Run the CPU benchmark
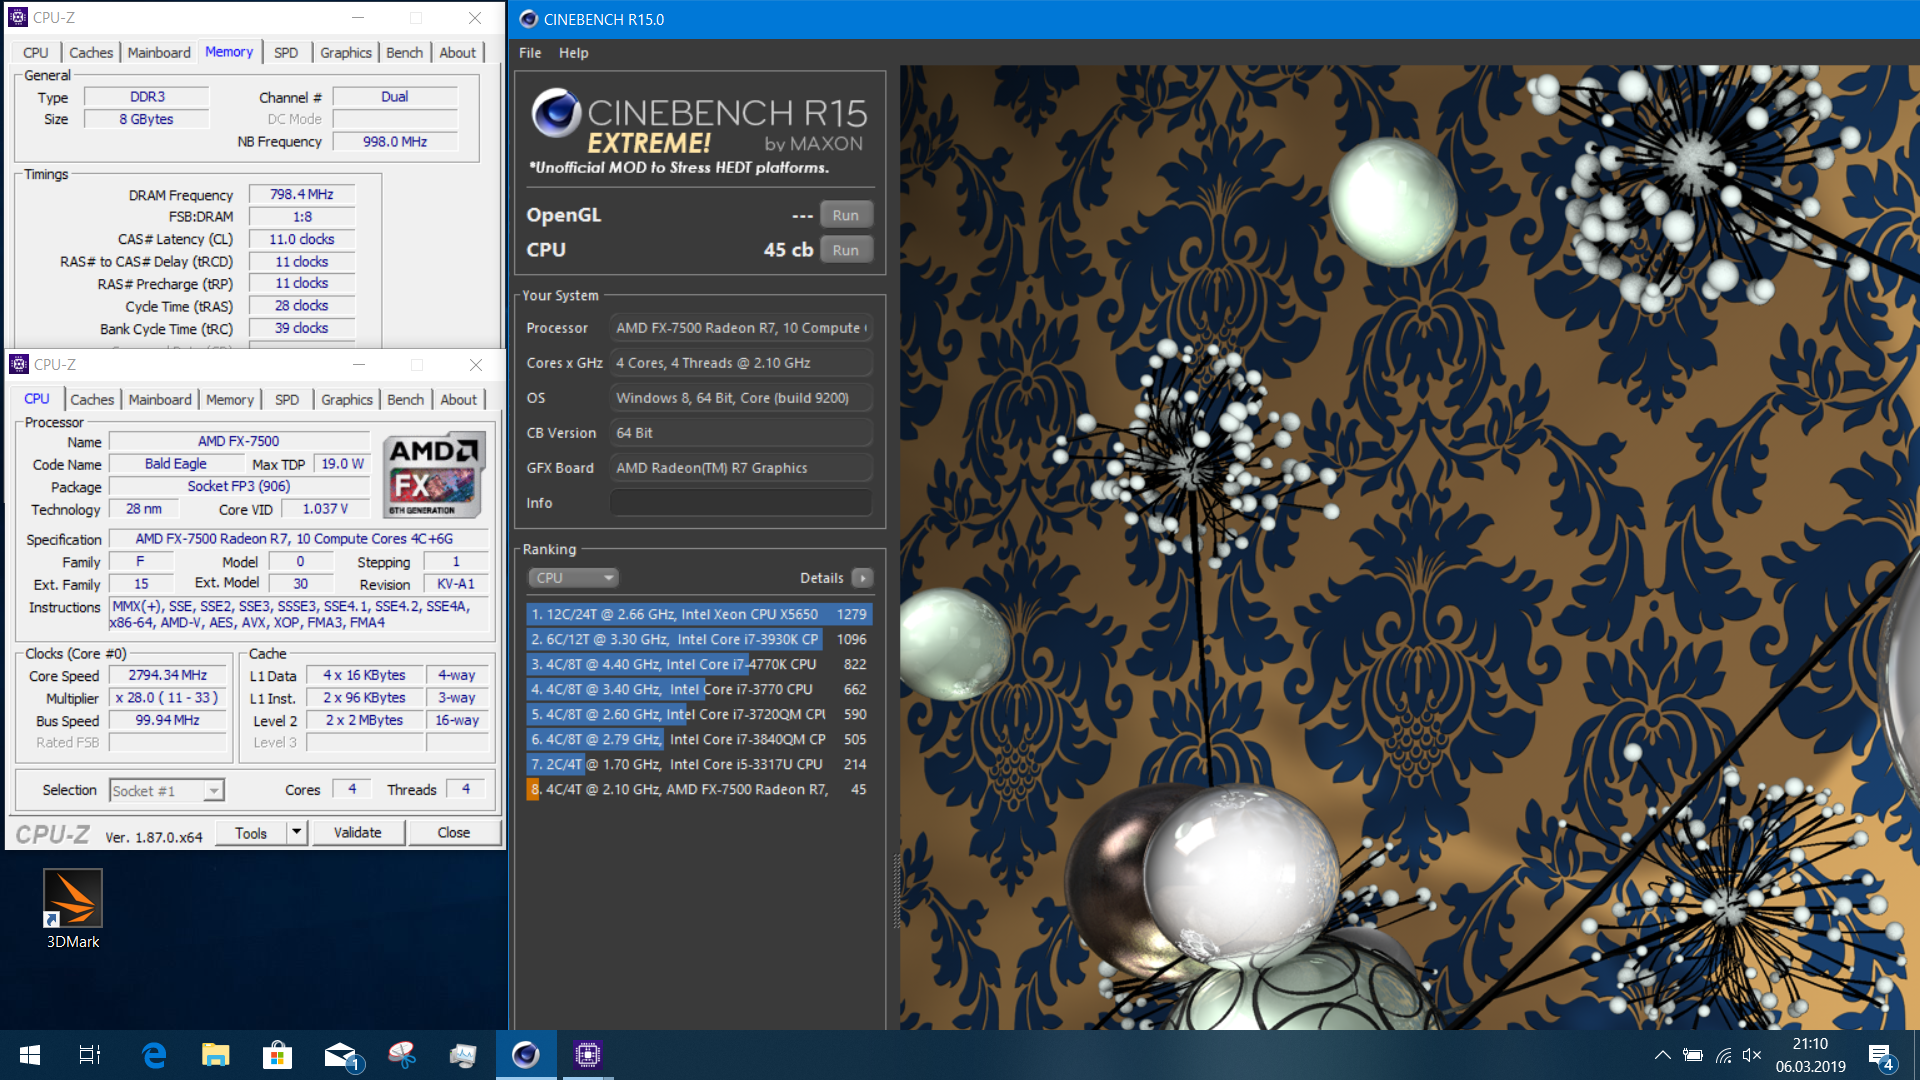The width and height of the screenshot is (1920, 1080). tap(846, 250)
